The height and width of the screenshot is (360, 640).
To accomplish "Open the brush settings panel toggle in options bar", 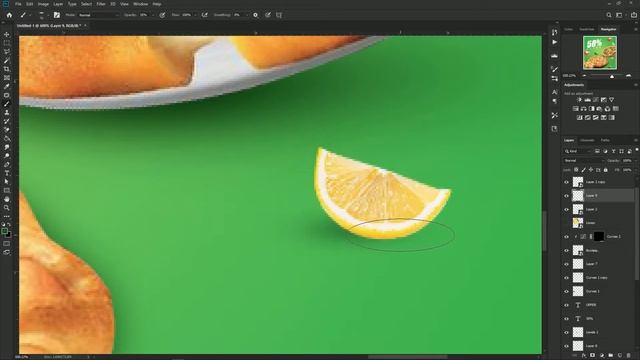I will pos(57,15).
